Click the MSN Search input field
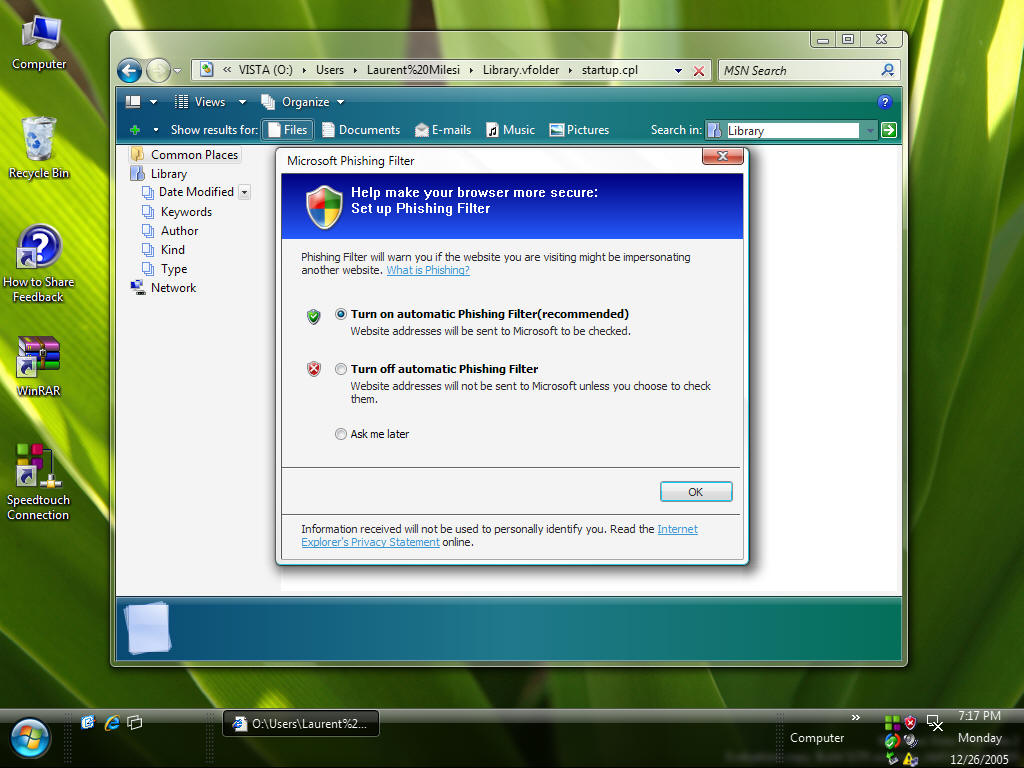 798,71
